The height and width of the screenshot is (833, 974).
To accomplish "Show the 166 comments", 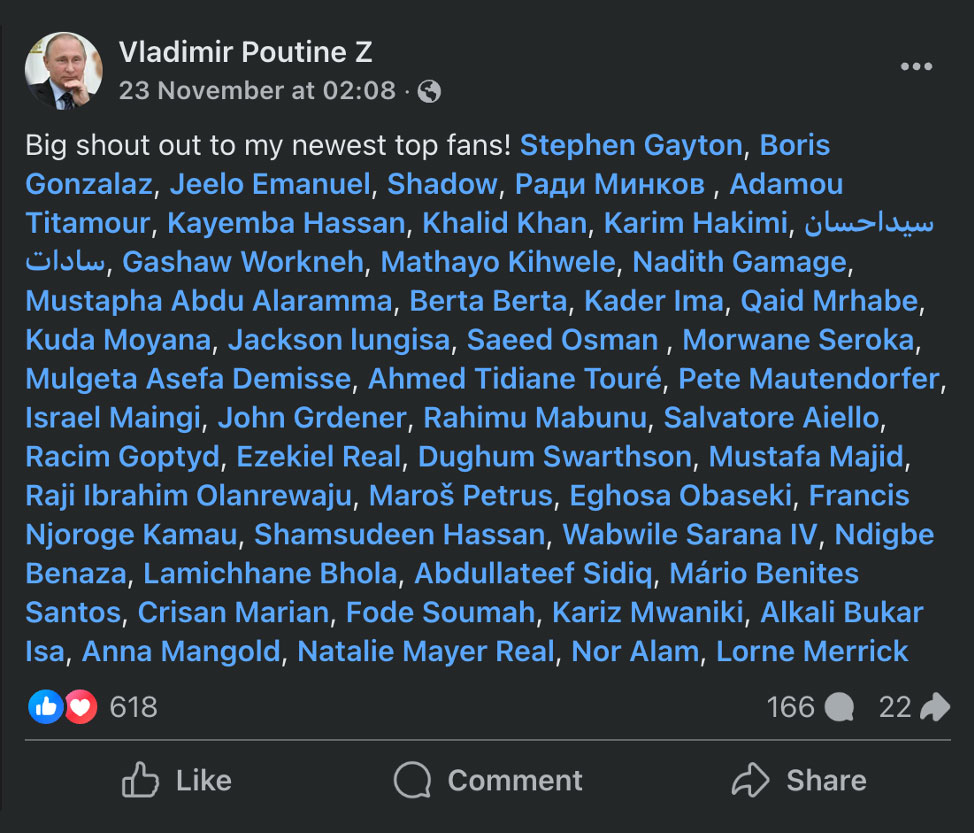I will pyautogui.click(x=790, y=708).
